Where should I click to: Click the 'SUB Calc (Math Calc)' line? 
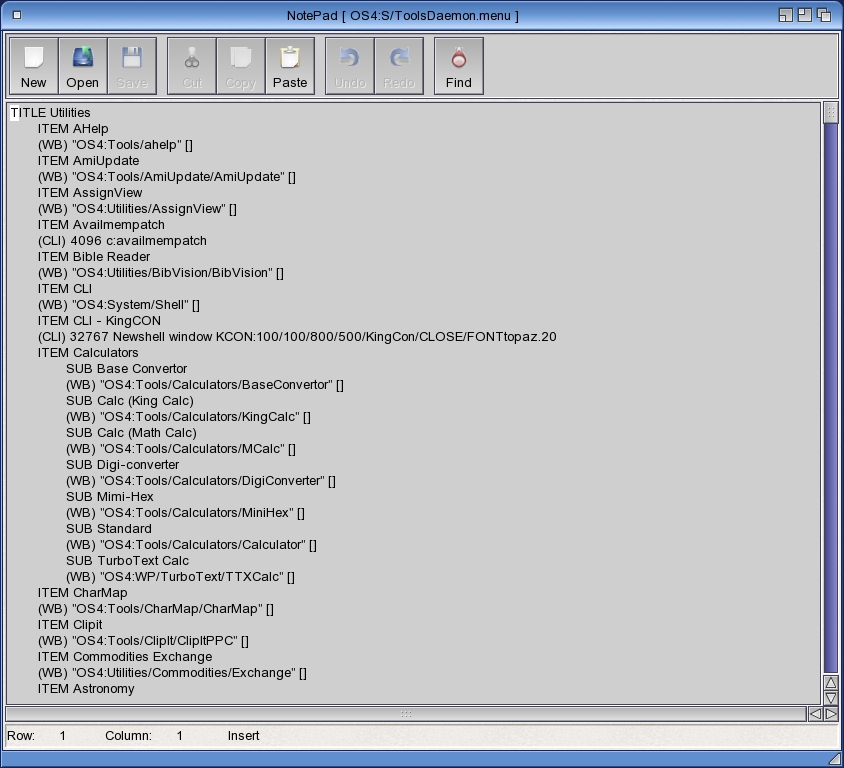point(131,433)
